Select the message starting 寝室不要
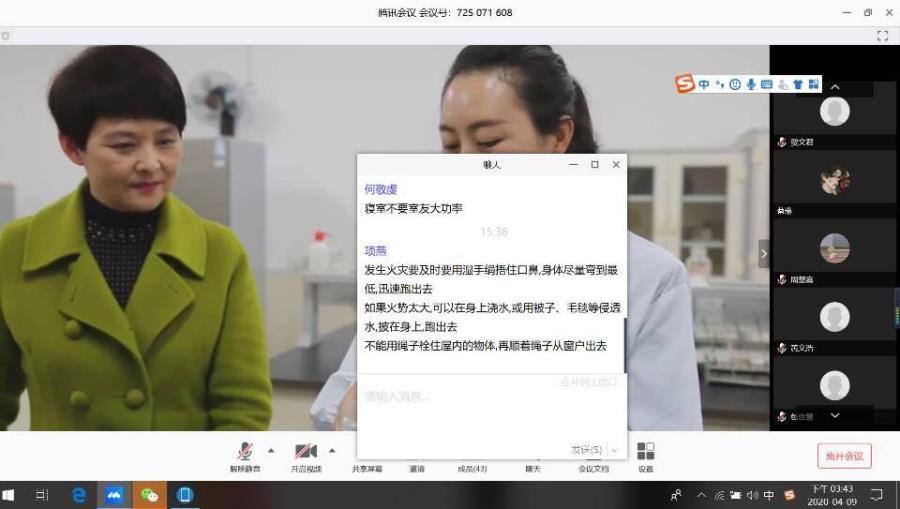This screenshot has width=900, height=509. coord(413,208)
